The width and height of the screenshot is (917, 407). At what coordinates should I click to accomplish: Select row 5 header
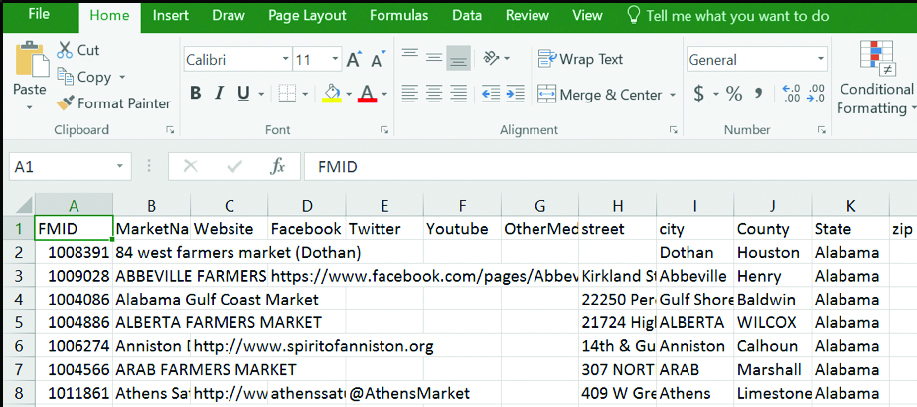pyautogui.click(x=18, y=322)
